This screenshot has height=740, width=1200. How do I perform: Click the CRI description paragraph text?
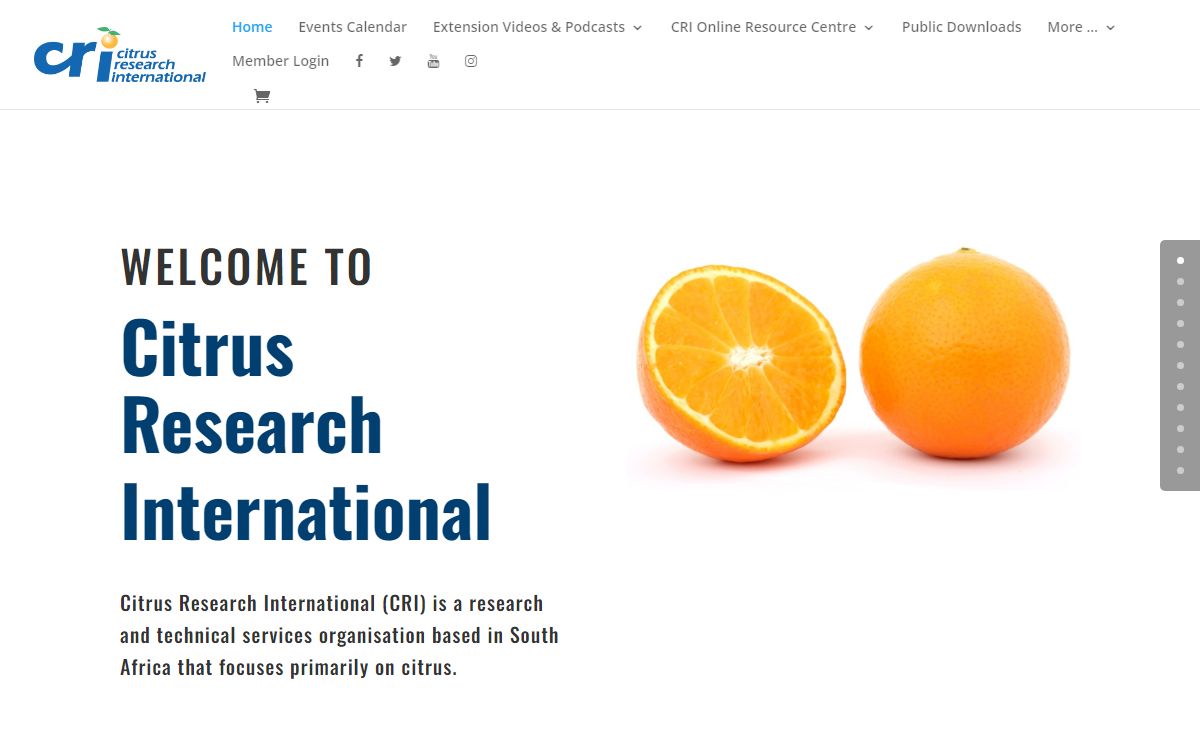coord(339,635)
